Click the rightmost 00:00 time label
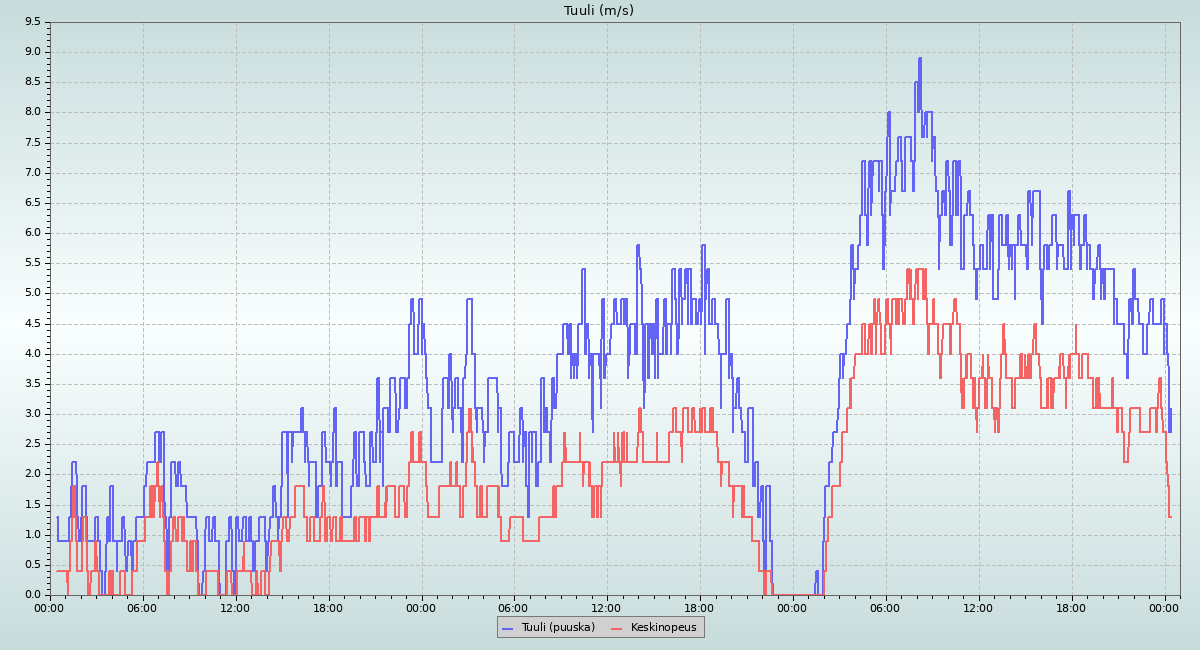Viewport: 1200px width, 650px height. coord(1165,607)
